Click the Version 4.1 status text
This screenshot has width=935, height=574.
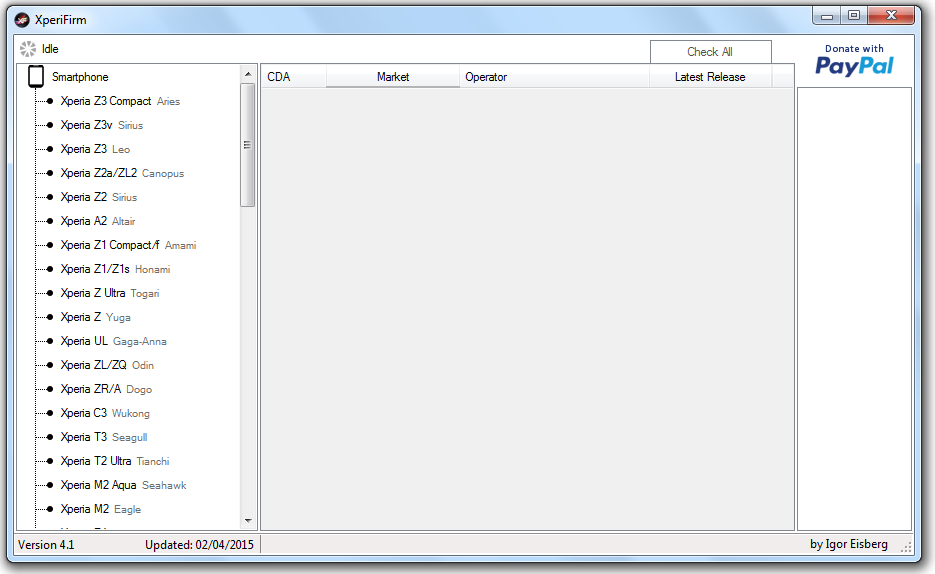point(46,545)
